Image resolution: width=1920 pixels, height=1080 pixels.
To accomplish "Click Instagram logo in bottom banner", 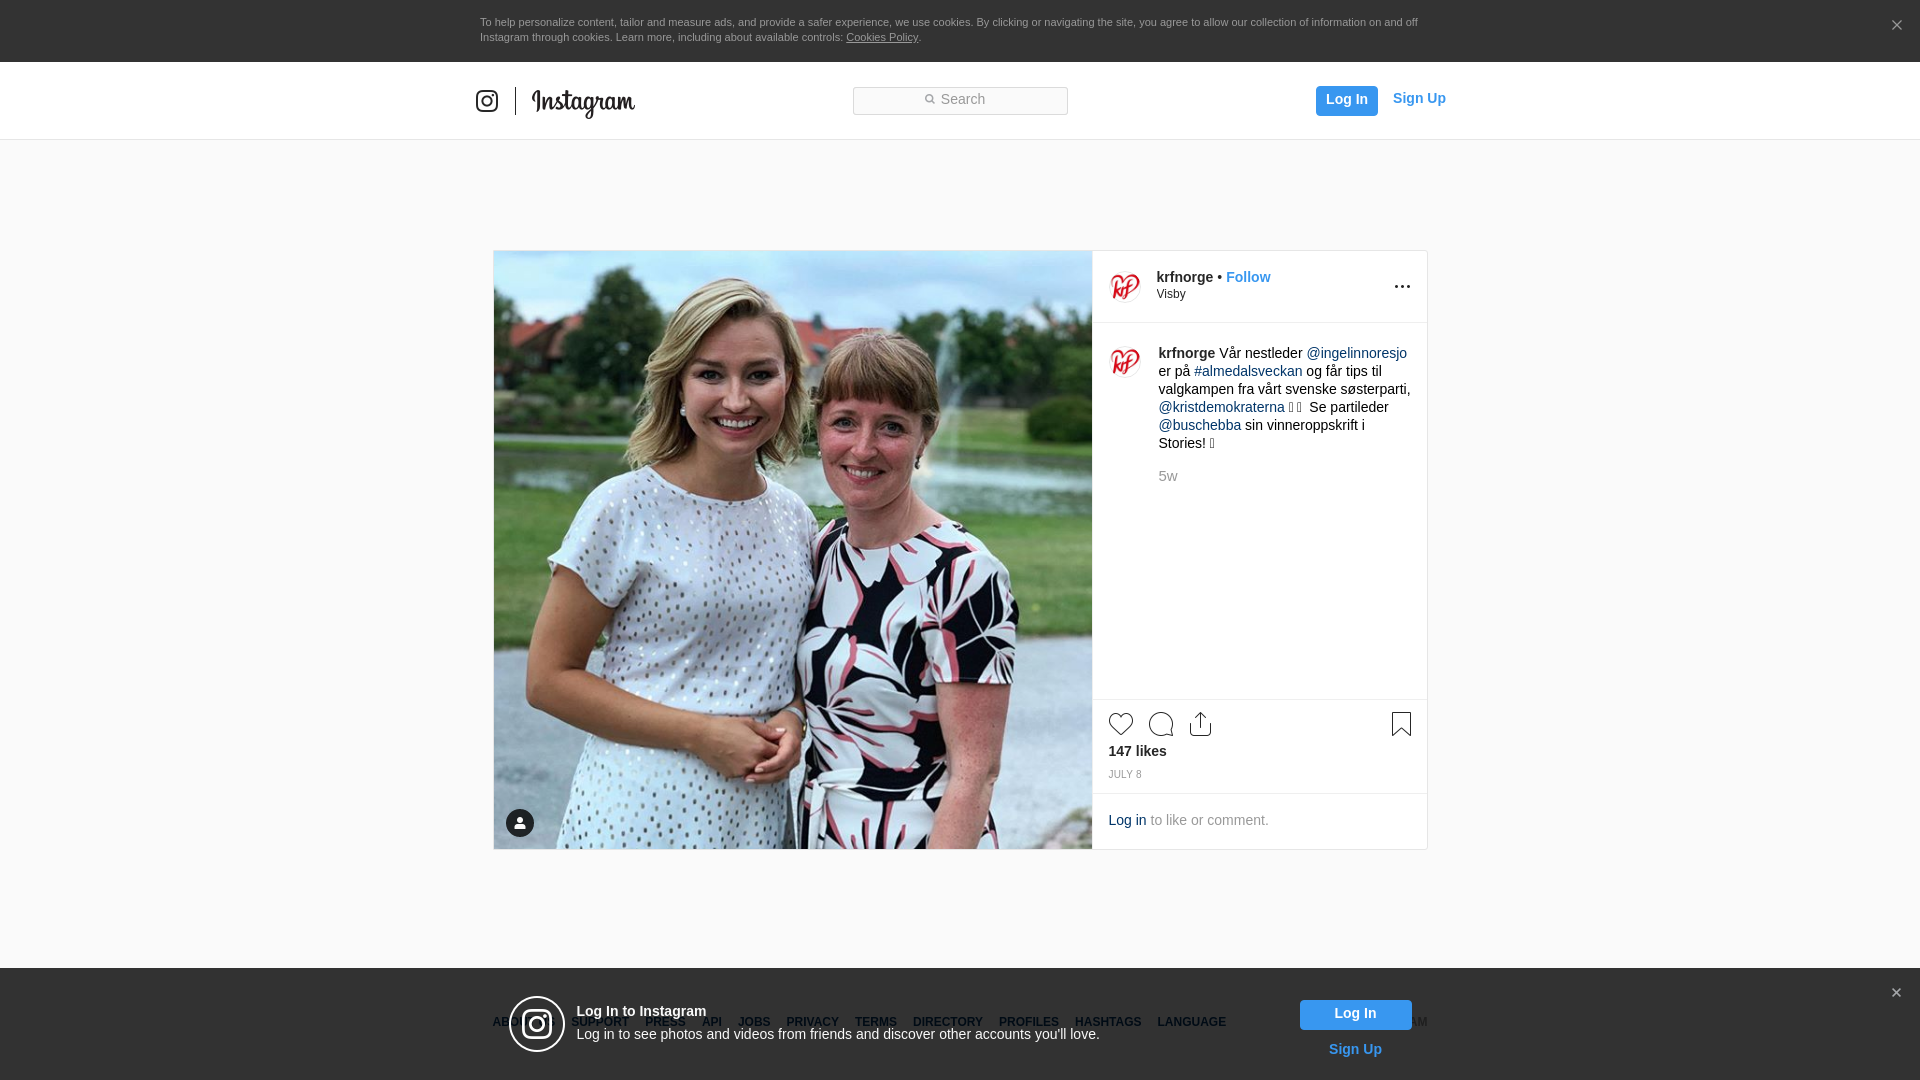I will click(x=537, y=1024).
